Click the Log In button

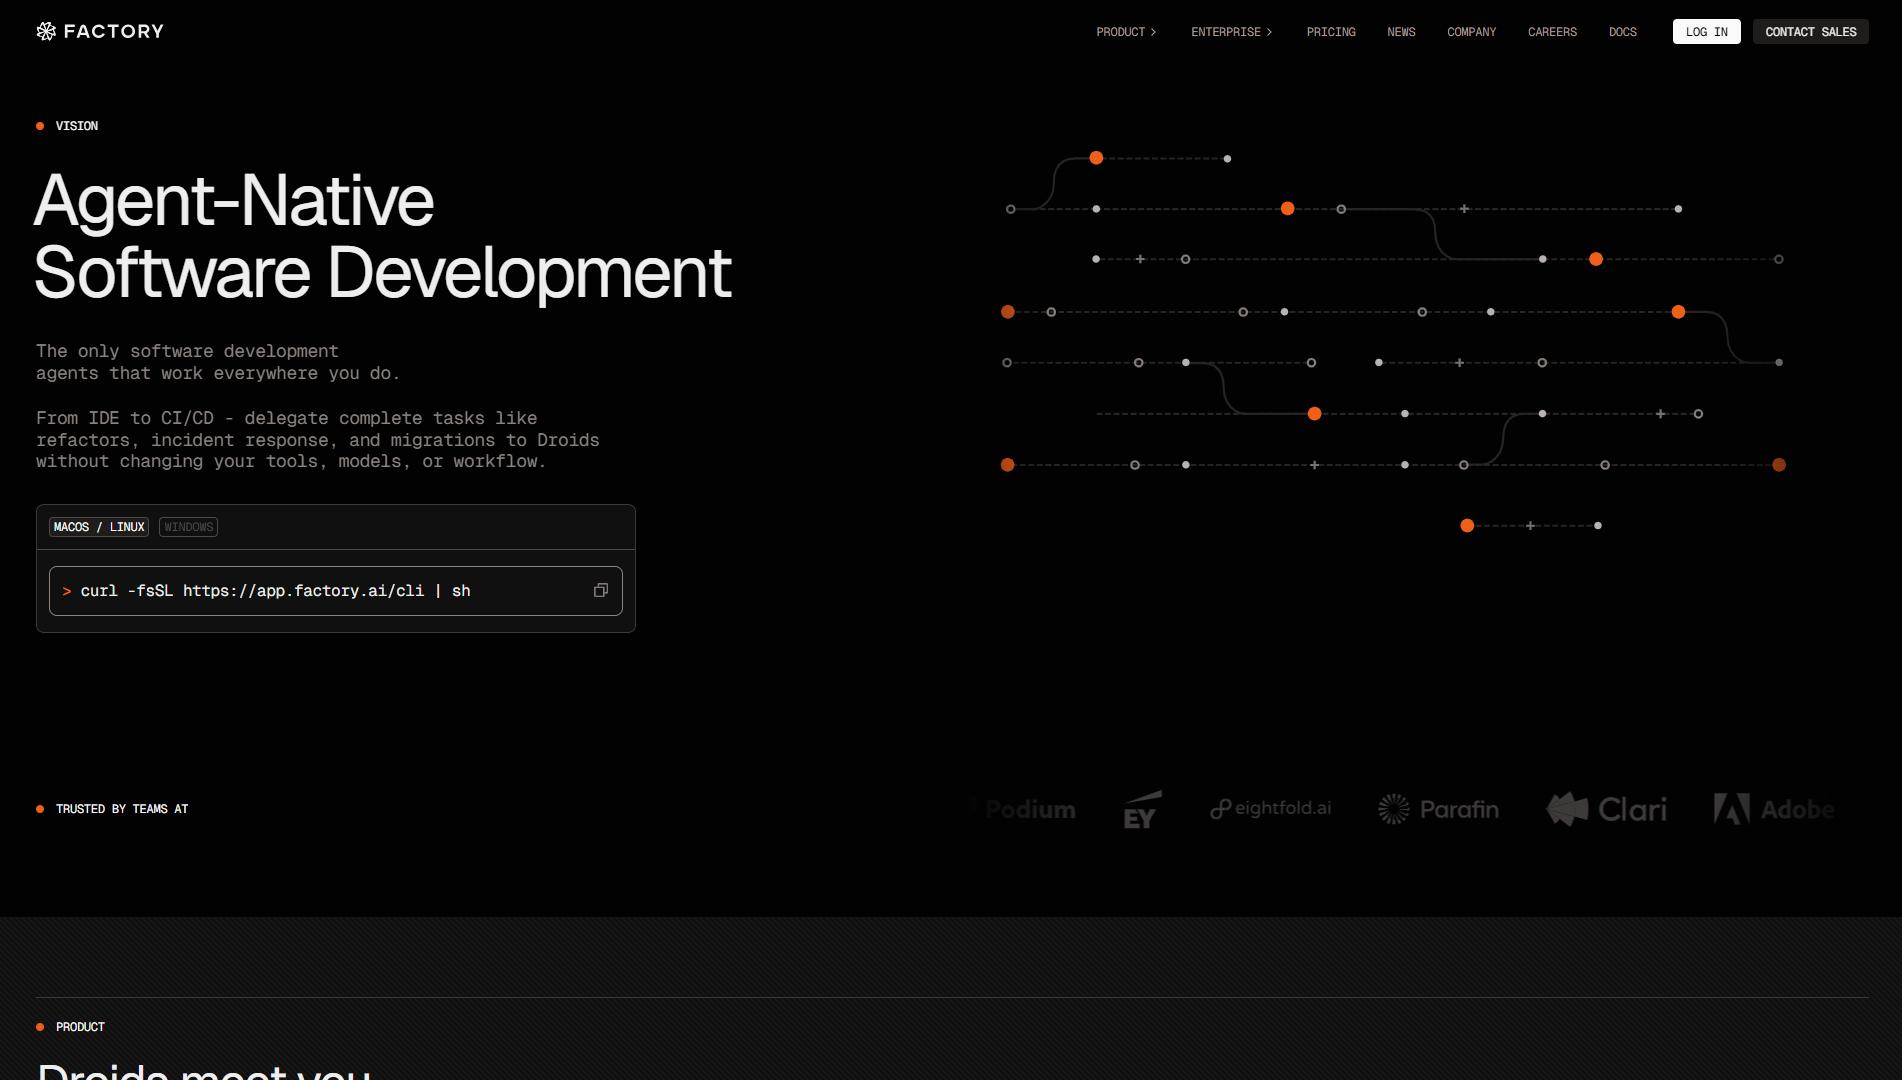(1706, 32)
